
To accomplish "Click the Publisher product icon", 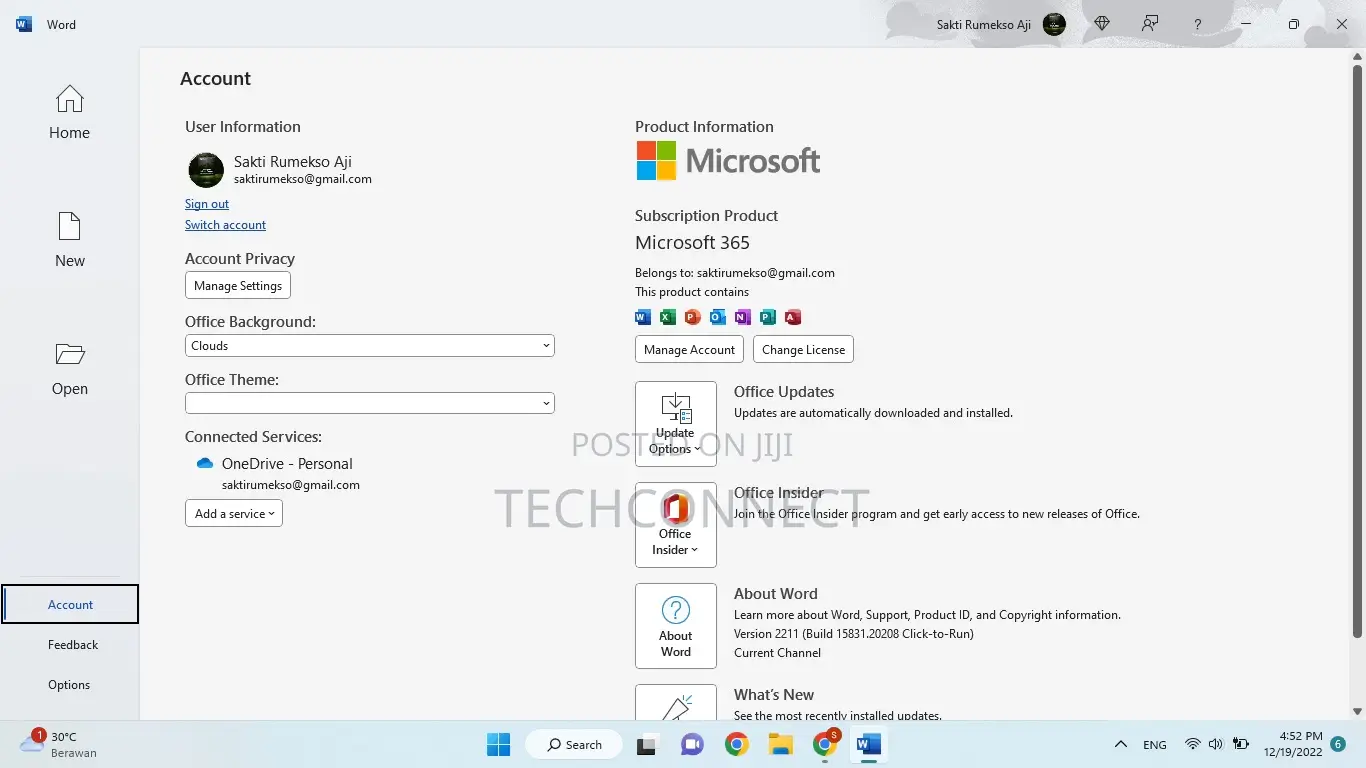I will 768,317.
